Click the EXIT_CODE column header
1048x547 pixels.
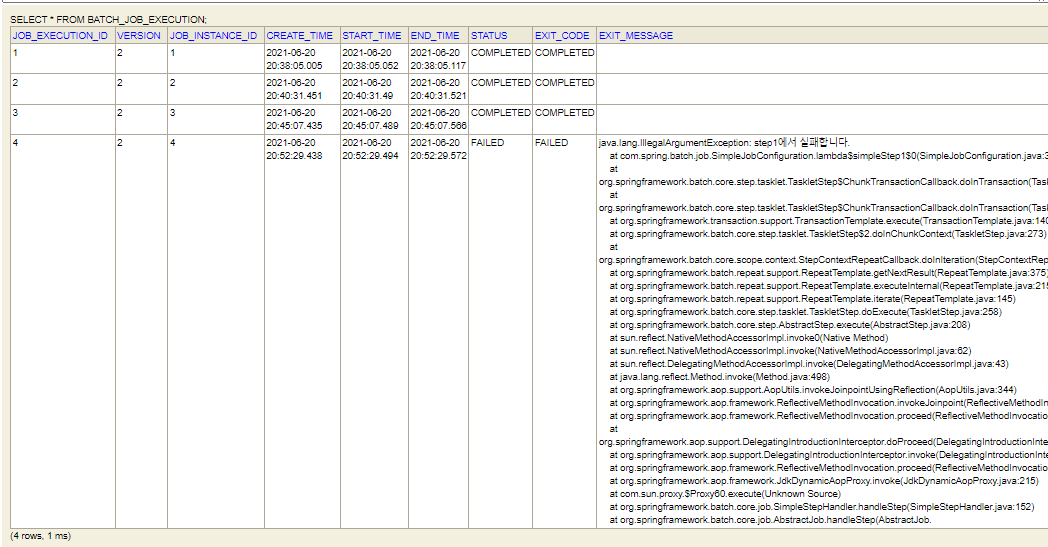(x=562, y=35)
